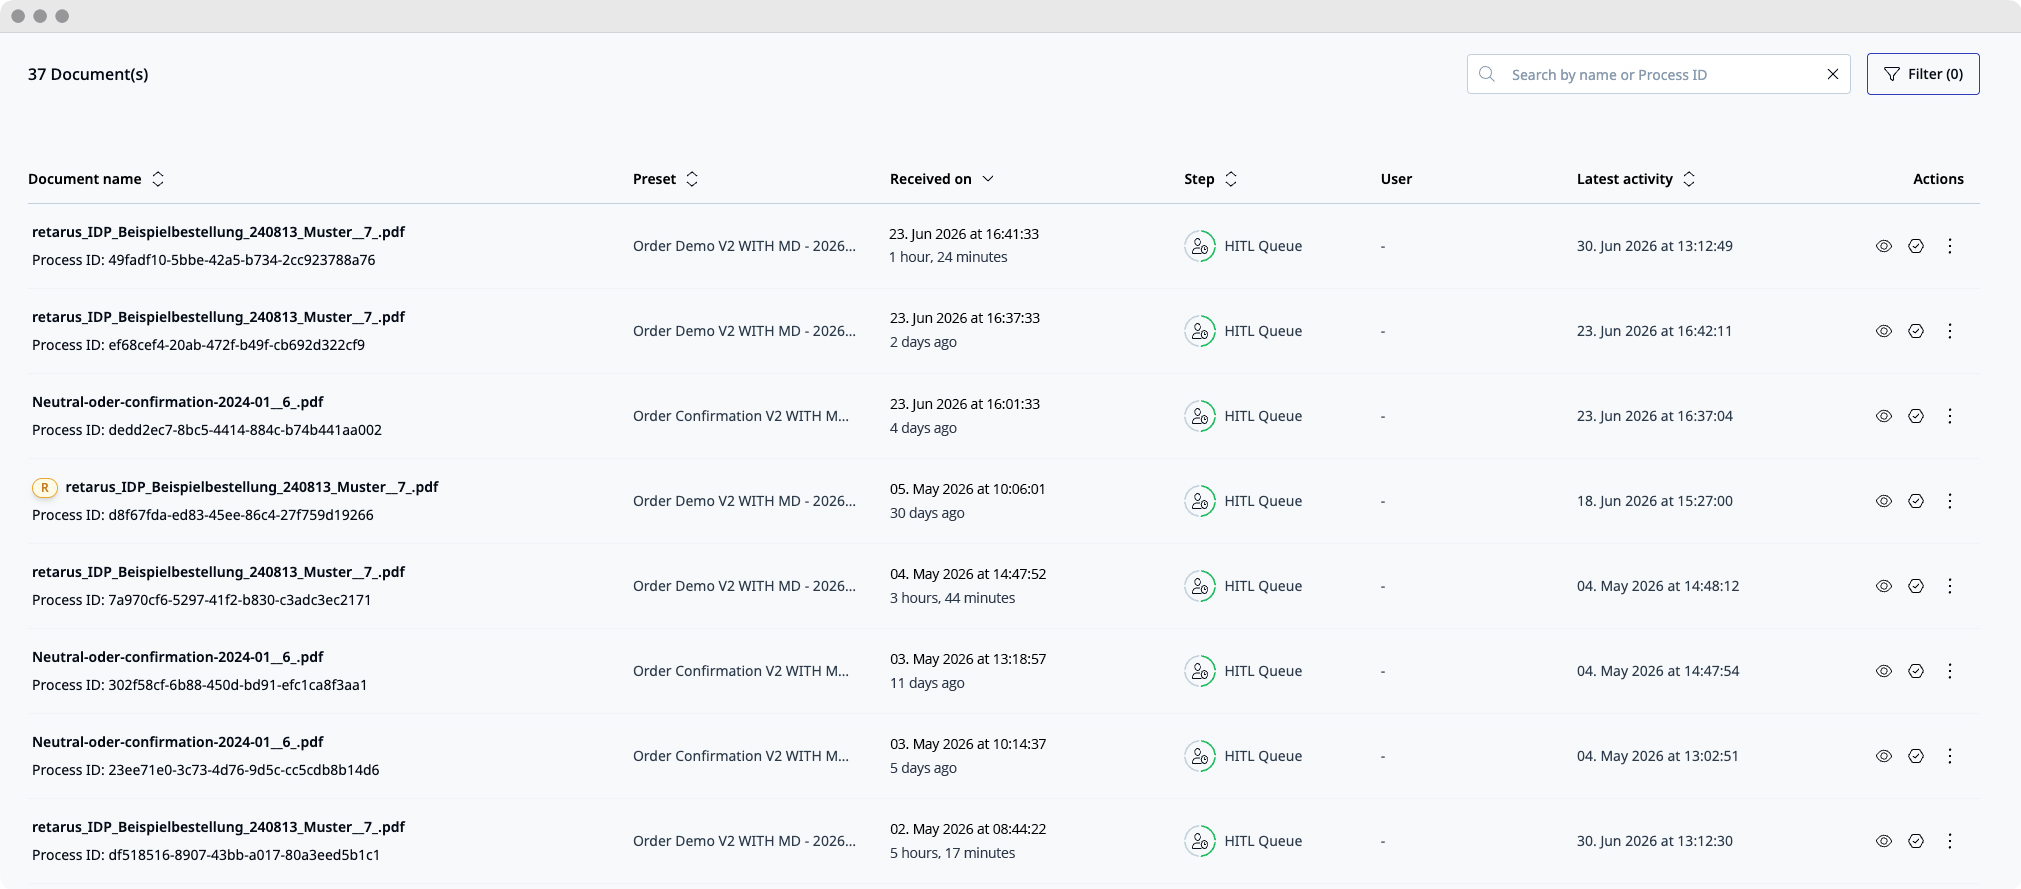
Task: Select text 'Process ID: df518516-8907-43bb-a017-80a3eed5b1c1'
Action: (x=206, y=855)
